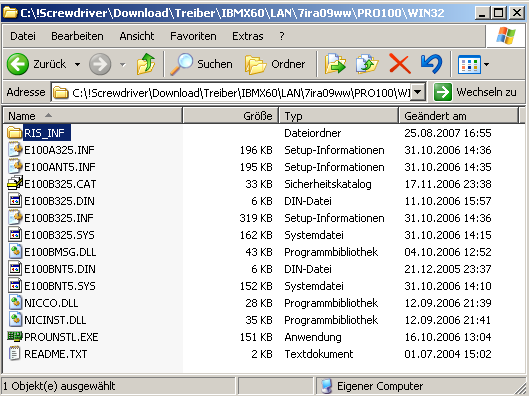This screenshot has height=396, width=529.
Task: Click the folder icon in the address bar
Action: point(61,92)
